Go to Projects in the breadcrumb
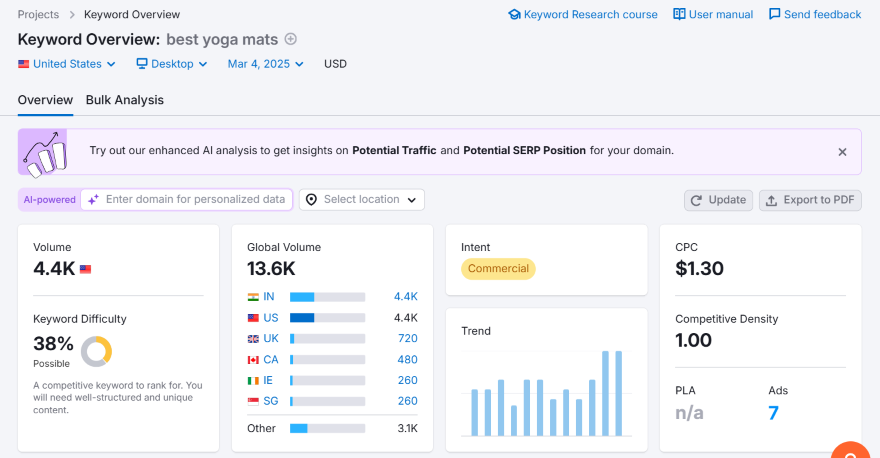Viewport: 880px width, 458px height. 38,15
